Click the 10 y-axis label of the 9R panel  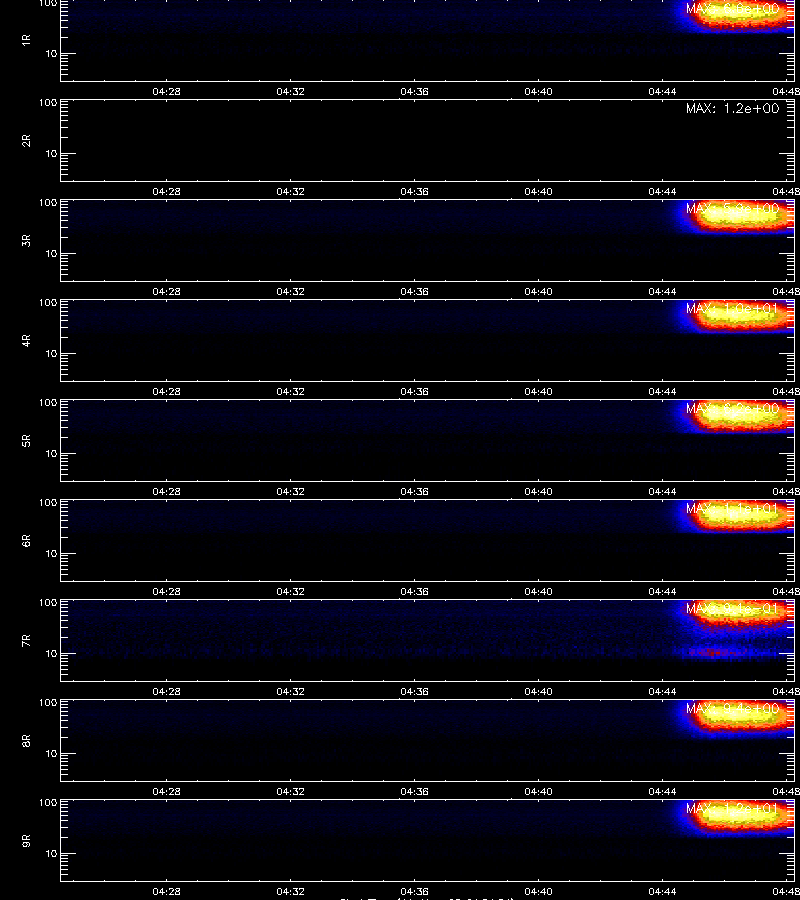tap(51, 854)
